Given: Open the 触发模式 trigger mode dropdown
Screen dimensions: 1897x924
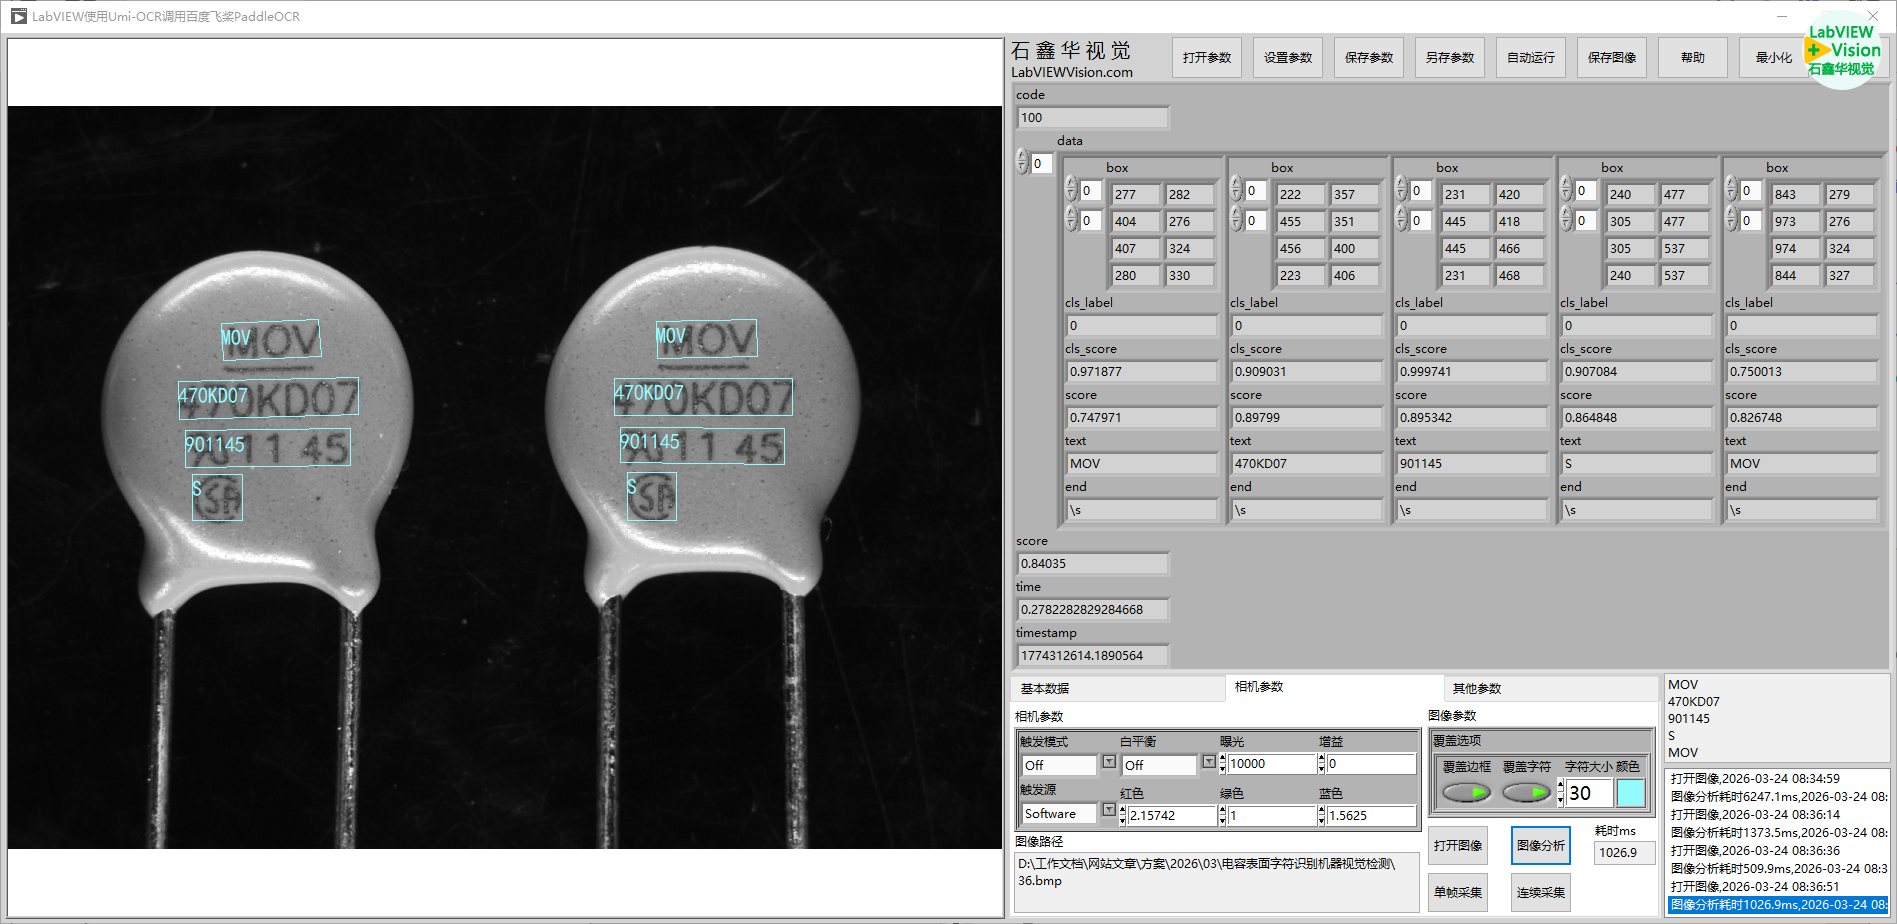Looking at the screenshot, I should point(1108,763).
